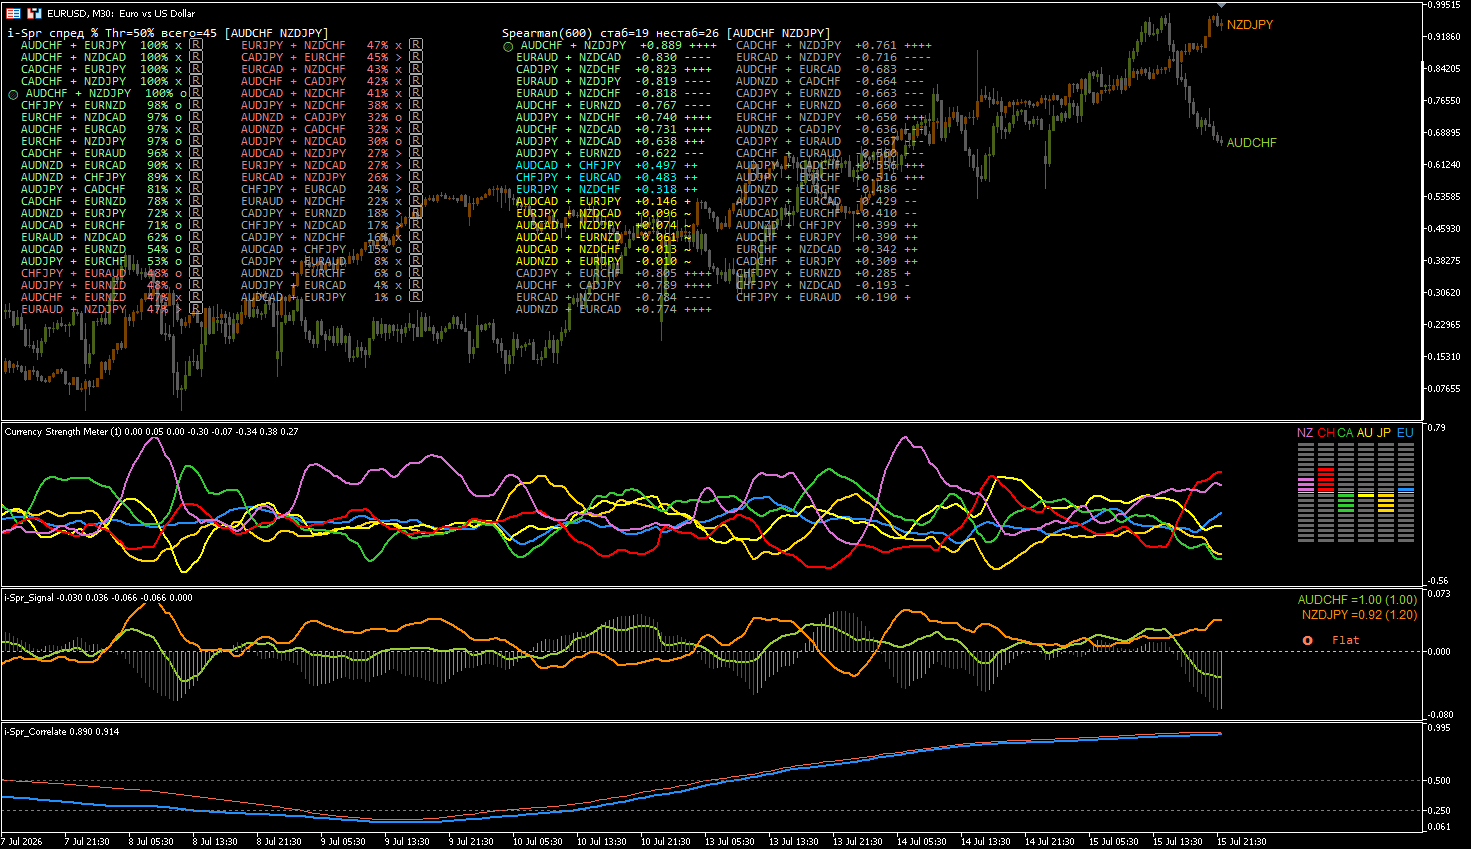The height and width of the screenshot is (849, 1471).
Task: Click the 'AUDCHF =1.00 (1.00)' readout
Action: click(x=1357, y=600)
